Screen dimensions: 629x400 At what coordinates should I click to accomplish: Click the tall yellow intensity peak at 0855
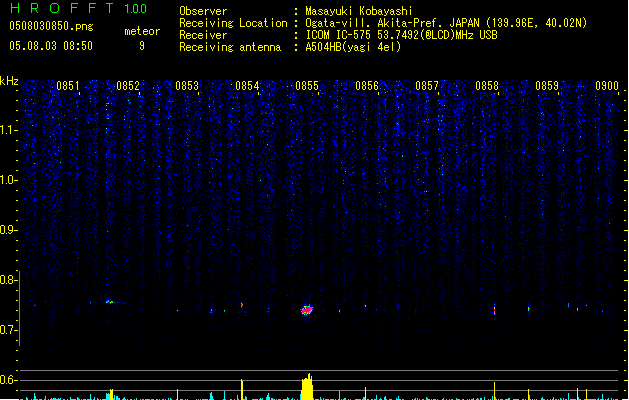tap(307, 387)
